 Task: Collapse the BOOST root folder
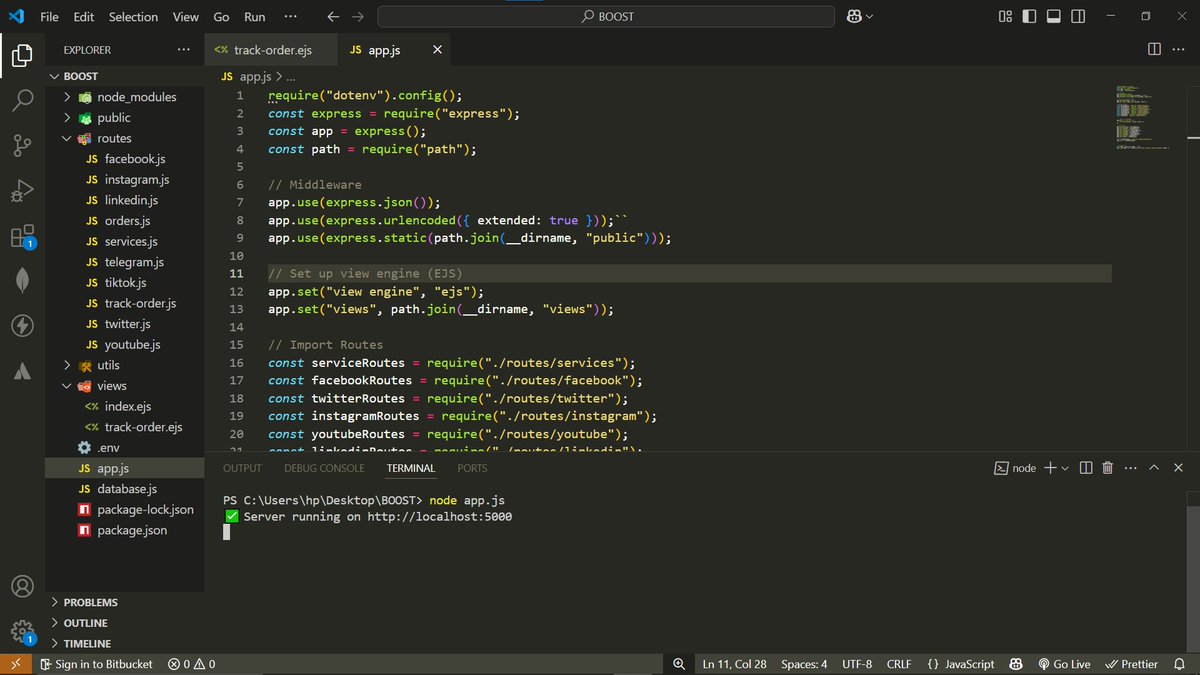click(125, 76)
